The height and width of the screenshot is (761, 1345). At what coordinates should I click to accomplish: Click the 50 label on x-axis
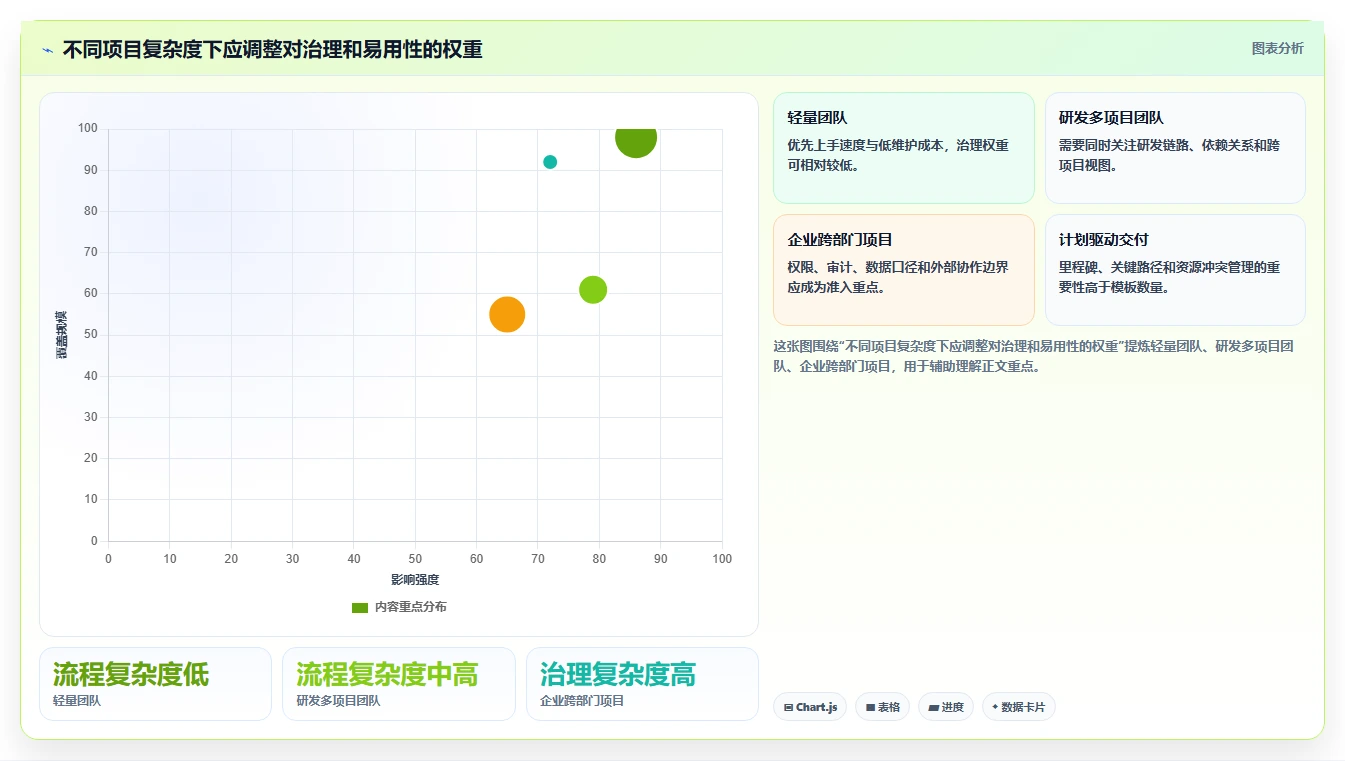point(415,559)
